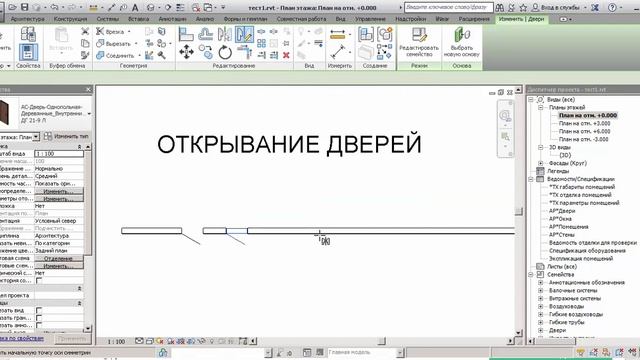
Task: Open the Help question mark icon
Action: [x=612, y=7]
